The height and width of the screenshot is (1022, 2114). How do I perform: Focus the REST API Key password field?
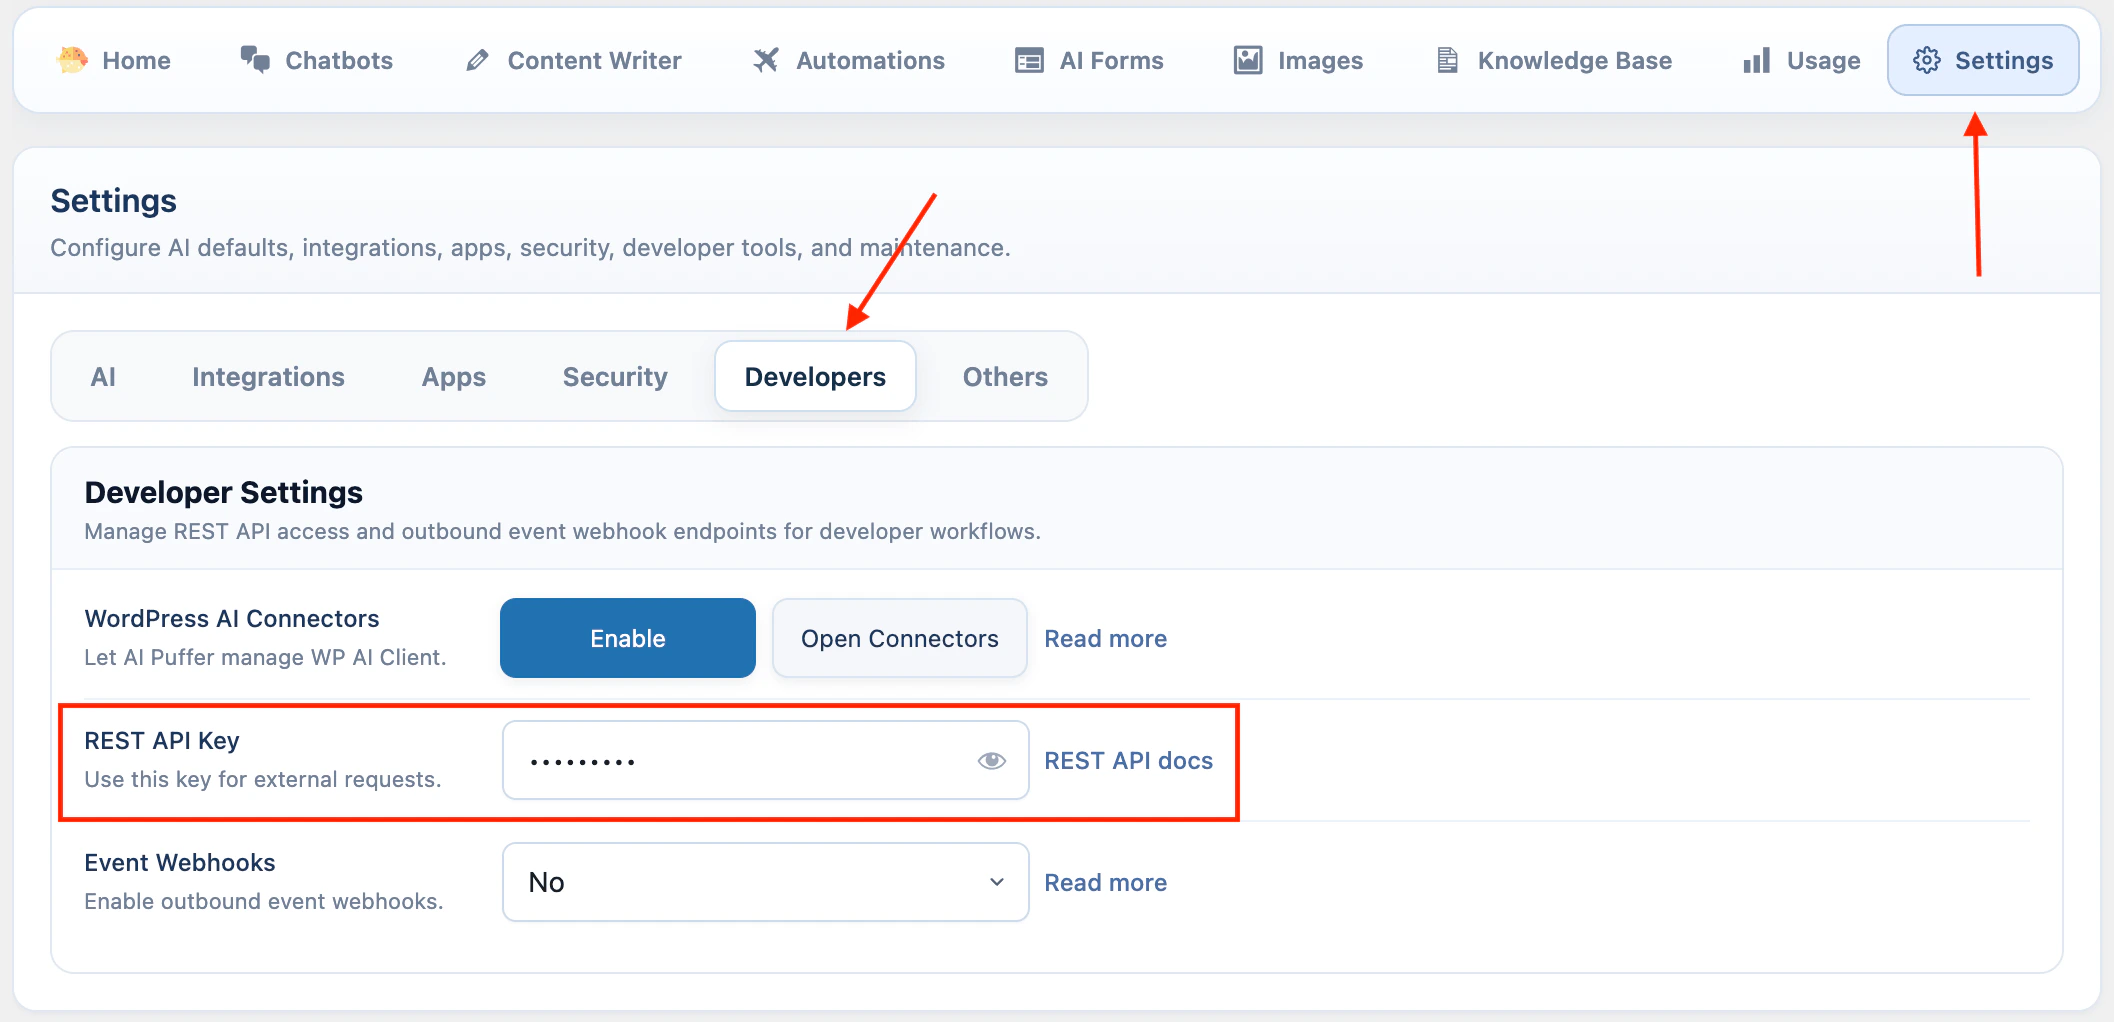click(x=766, y=760)
